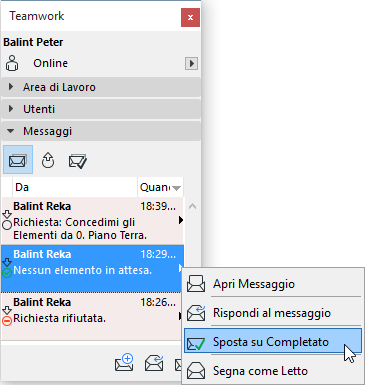Screen dimensions: 365x385
Task: Select the Inbox messages envelope icon
Action: coord(18,160)
